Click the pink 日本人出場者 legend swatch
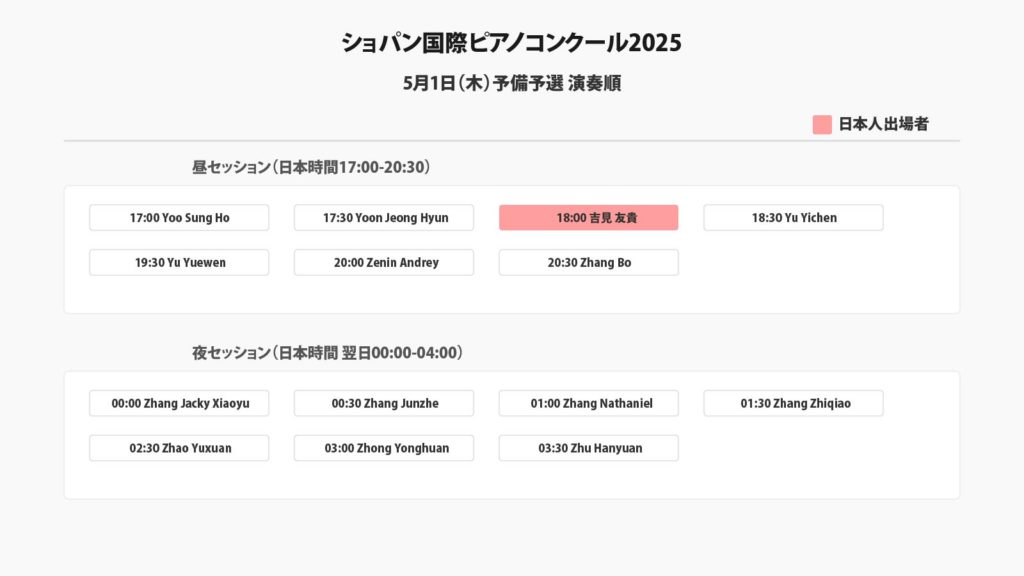 click(822, 125)
